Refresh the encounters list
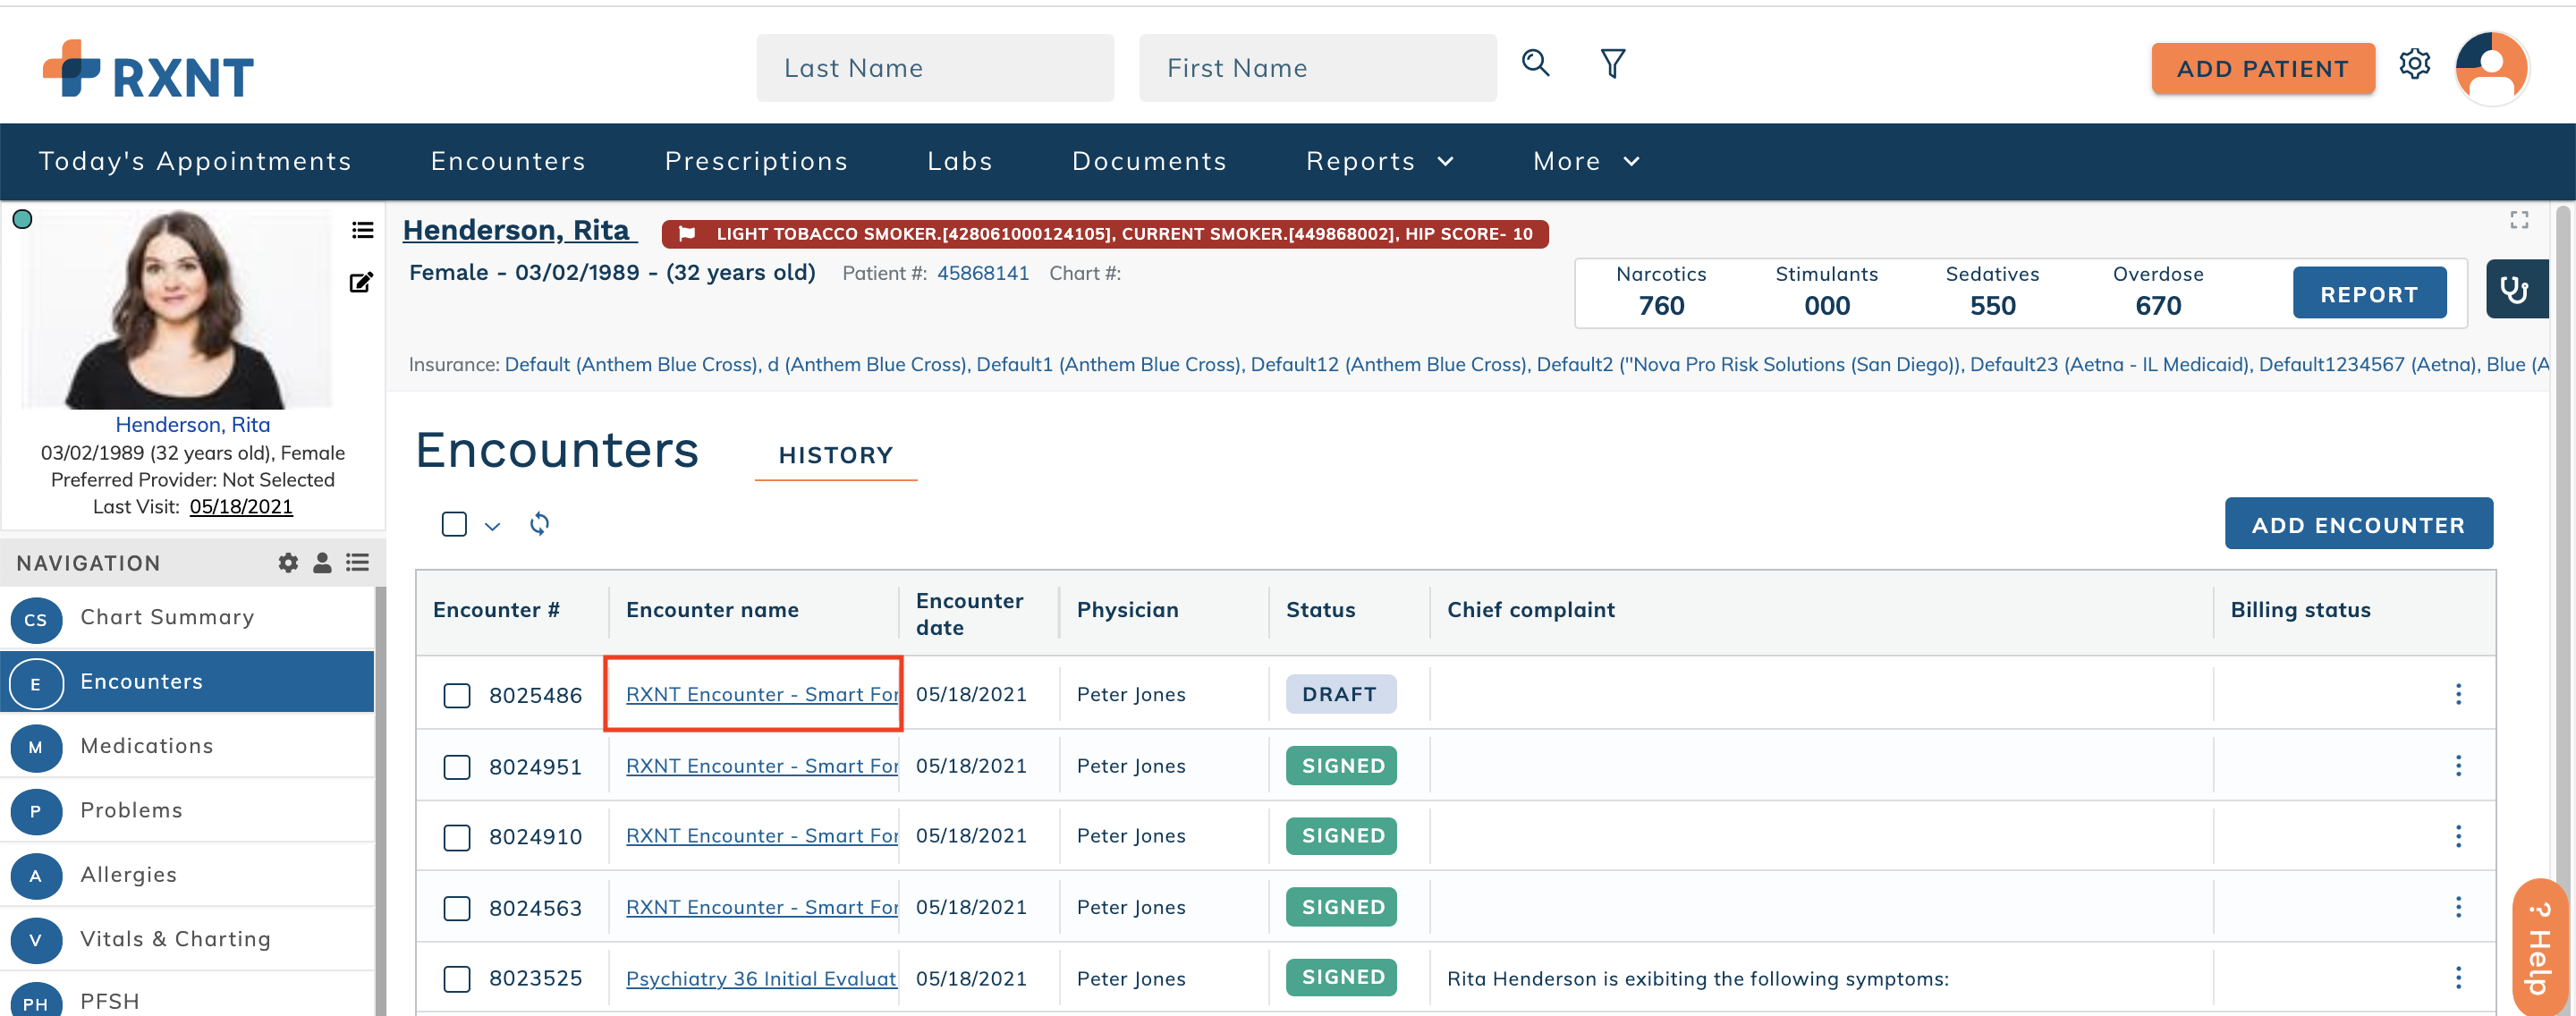The height and width of the screenshot is (1016, 2576). pos(539,523)
